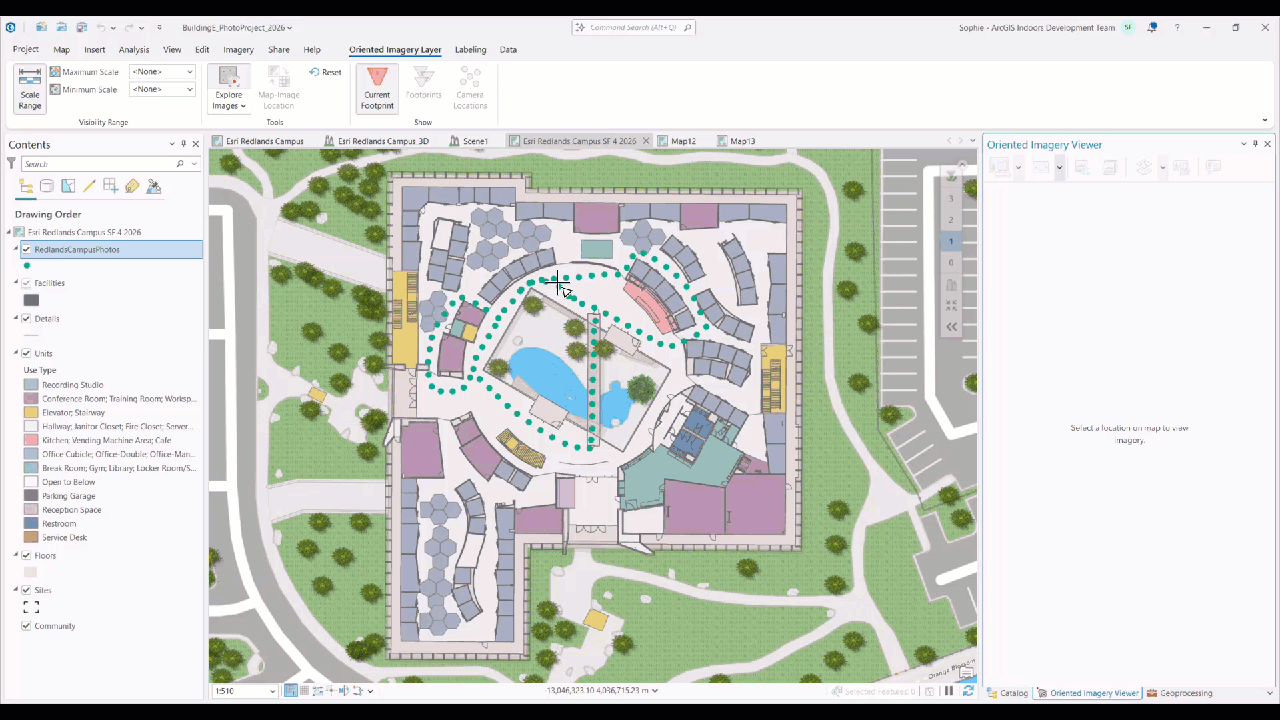
Task: Open the notifications bell icon
Action: coord(1152,28)
